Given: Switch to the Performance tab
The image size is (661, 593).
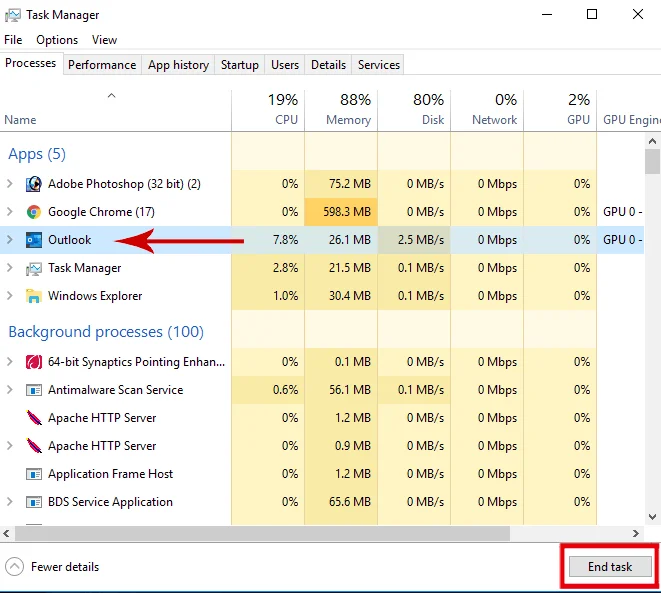Looking at the screenshot, I should 102,65.
